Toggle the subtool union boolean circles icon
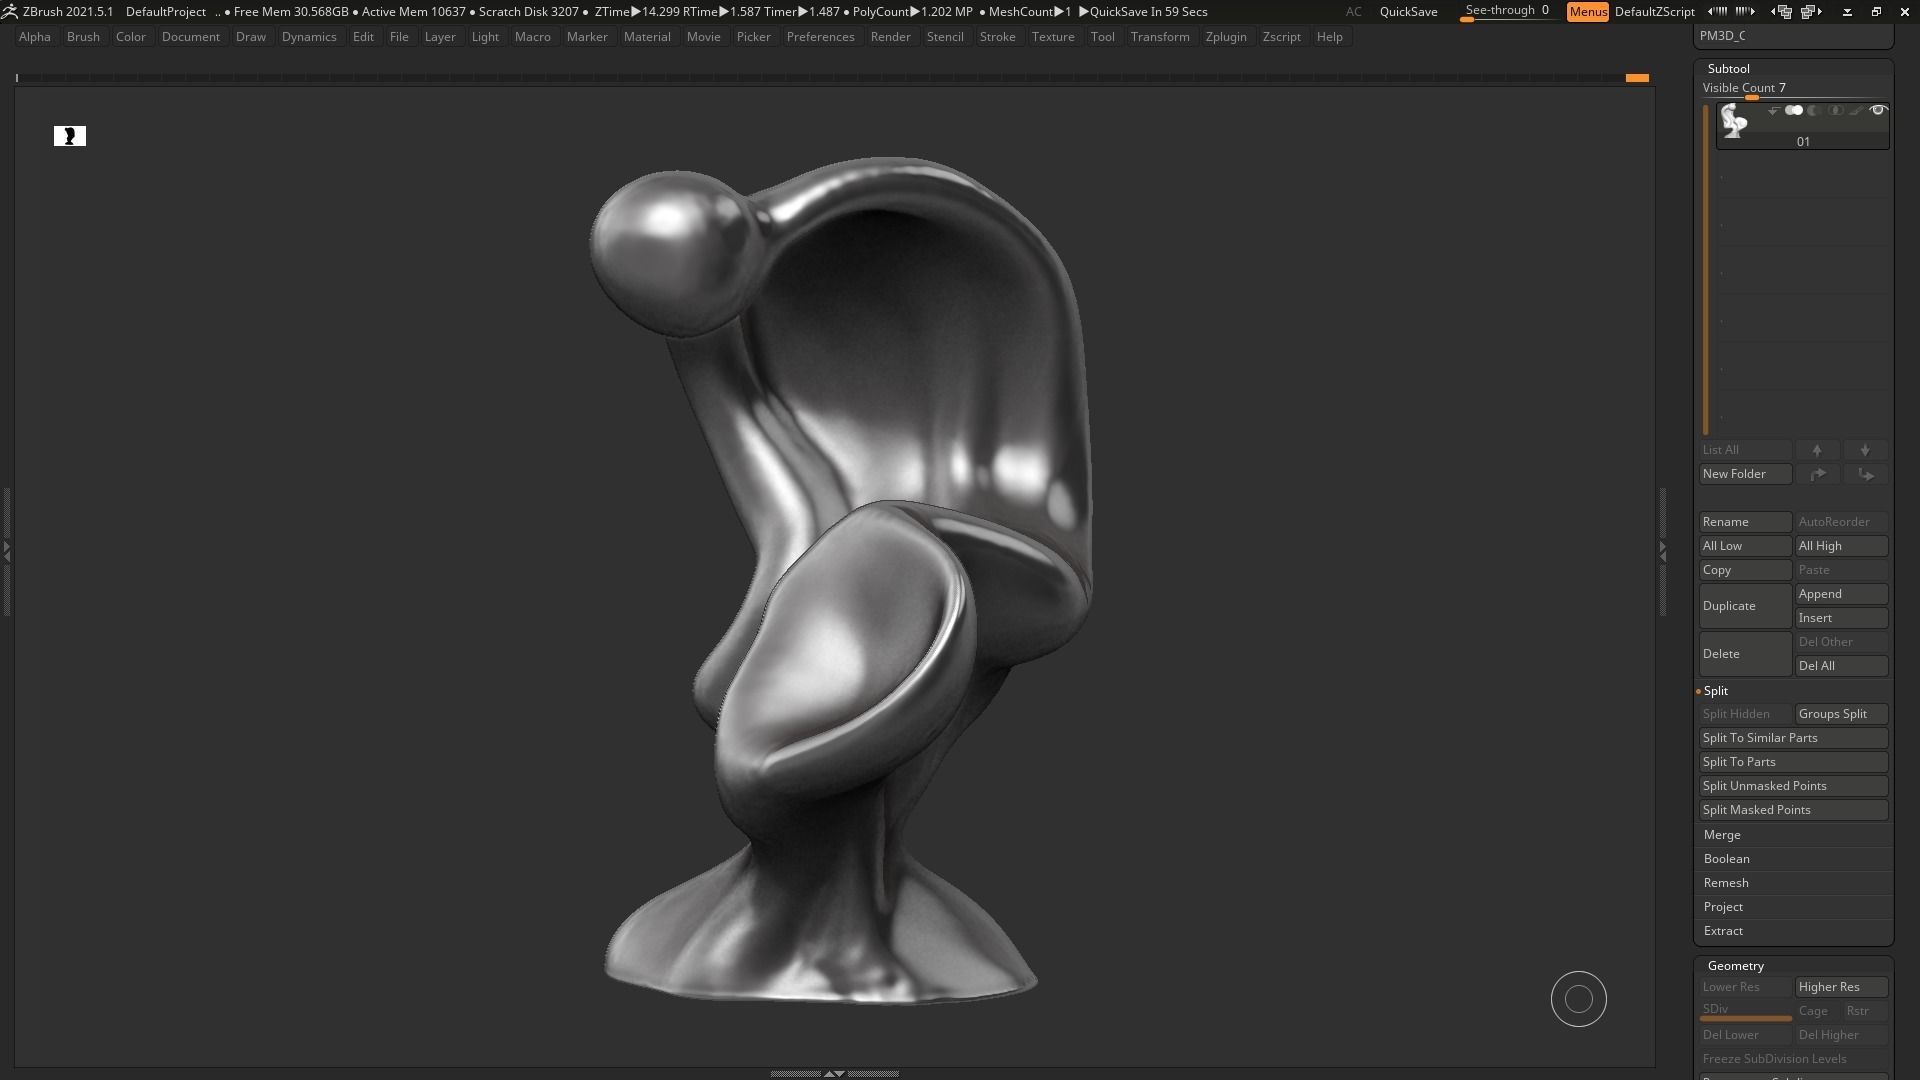This screenshot has height=1080, width=1920. (x=1794, y=111)
